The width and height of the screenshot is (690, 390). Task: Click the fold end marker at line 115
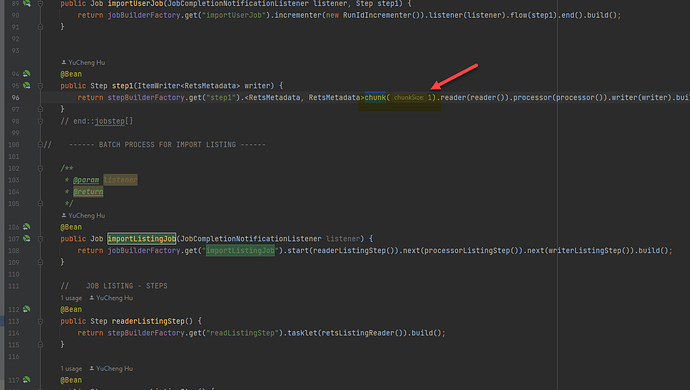(40, 345)
